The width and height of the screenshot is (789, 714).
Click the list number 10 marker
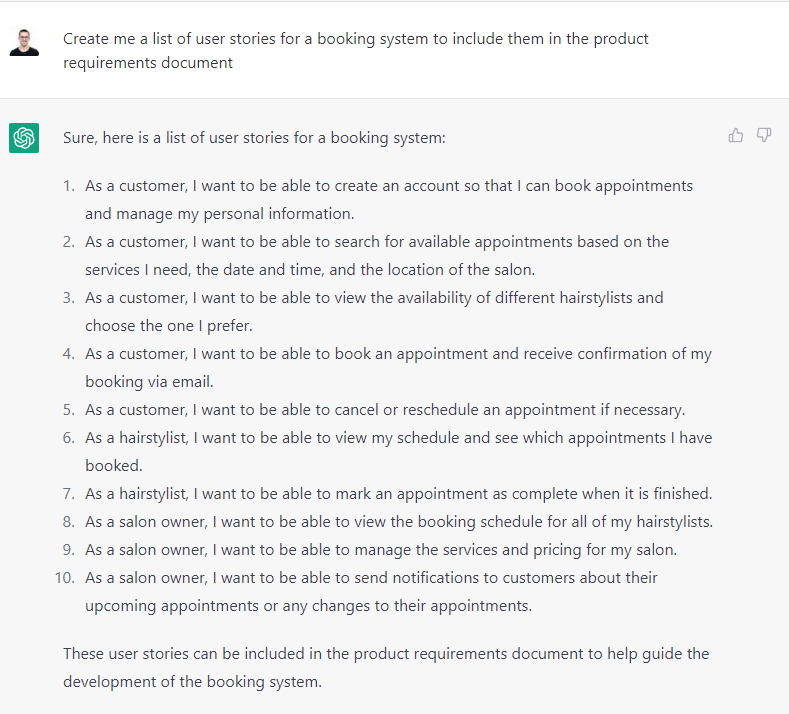tap(64, 578)
